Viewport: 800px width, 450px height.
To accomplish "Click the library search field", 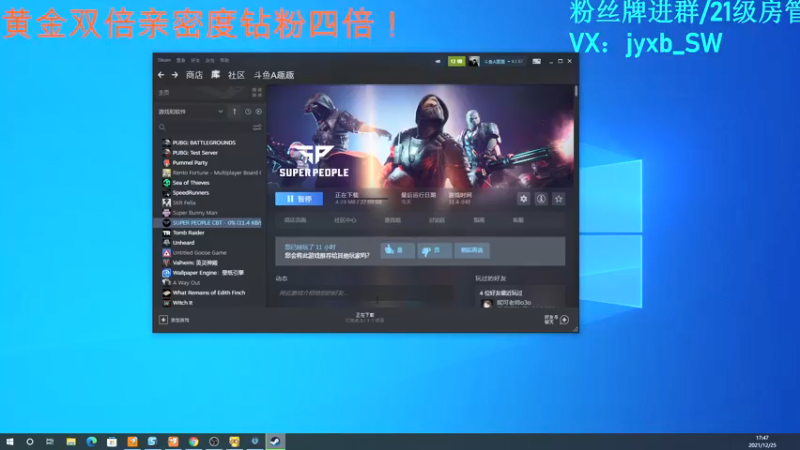I will point(204,127).
